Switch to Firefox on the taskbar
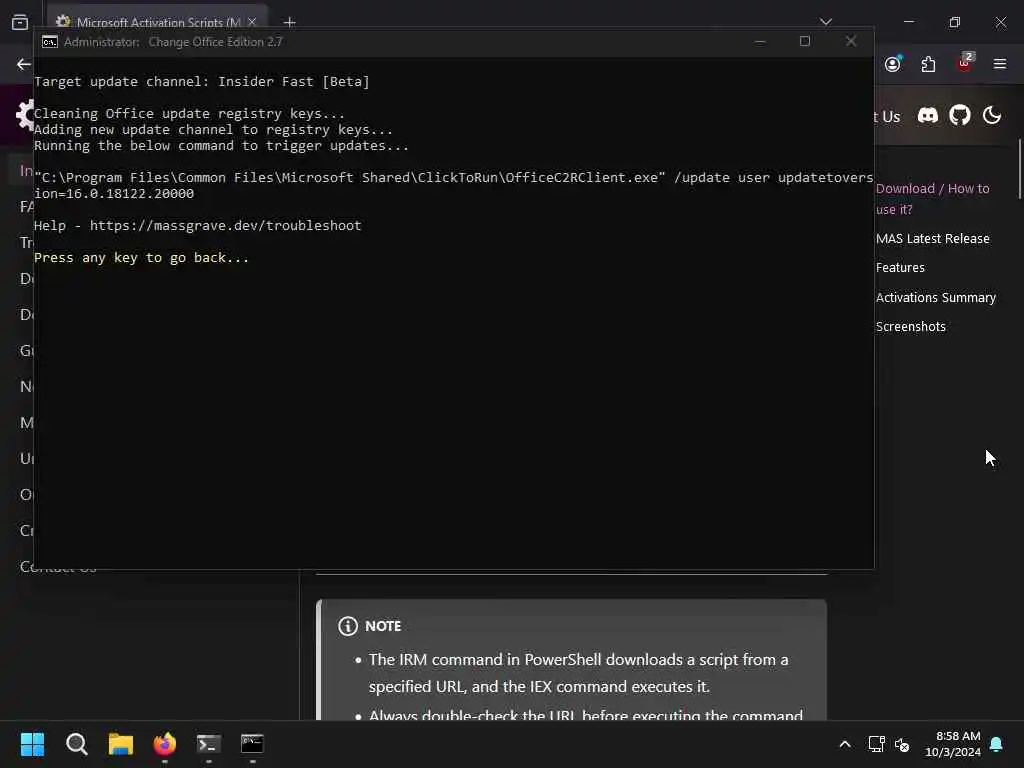1024x768 pixels. click(165, 744)
